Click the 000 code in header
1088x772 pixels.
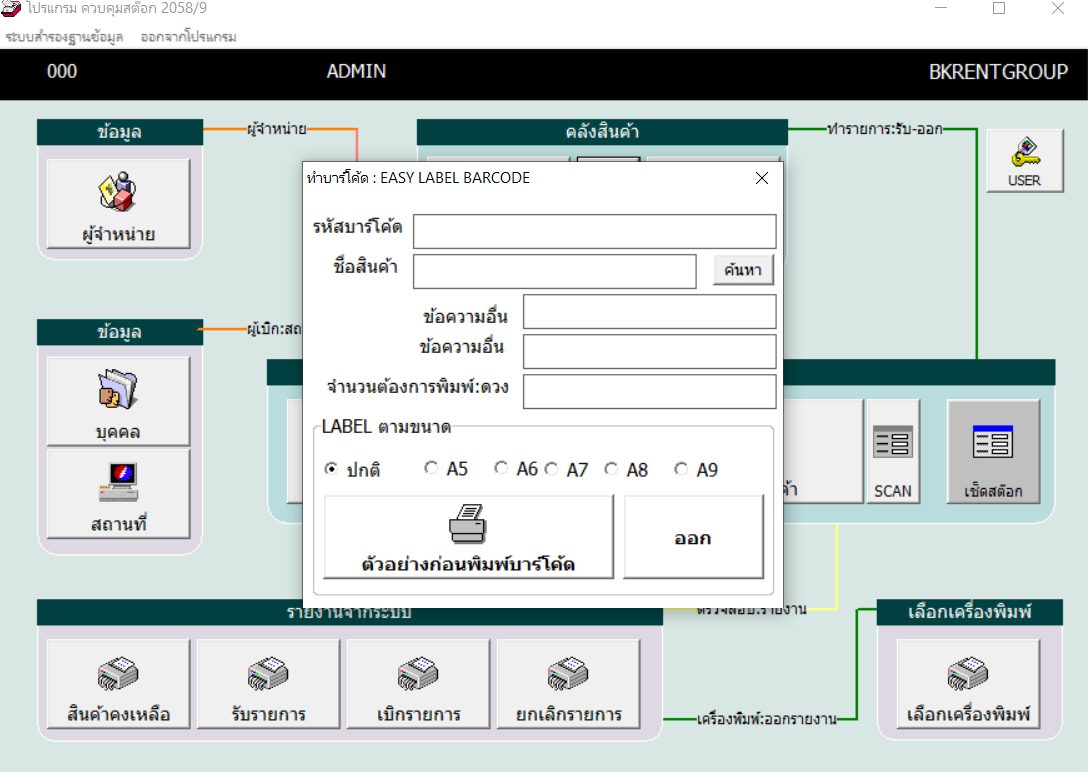coord(62,71)
